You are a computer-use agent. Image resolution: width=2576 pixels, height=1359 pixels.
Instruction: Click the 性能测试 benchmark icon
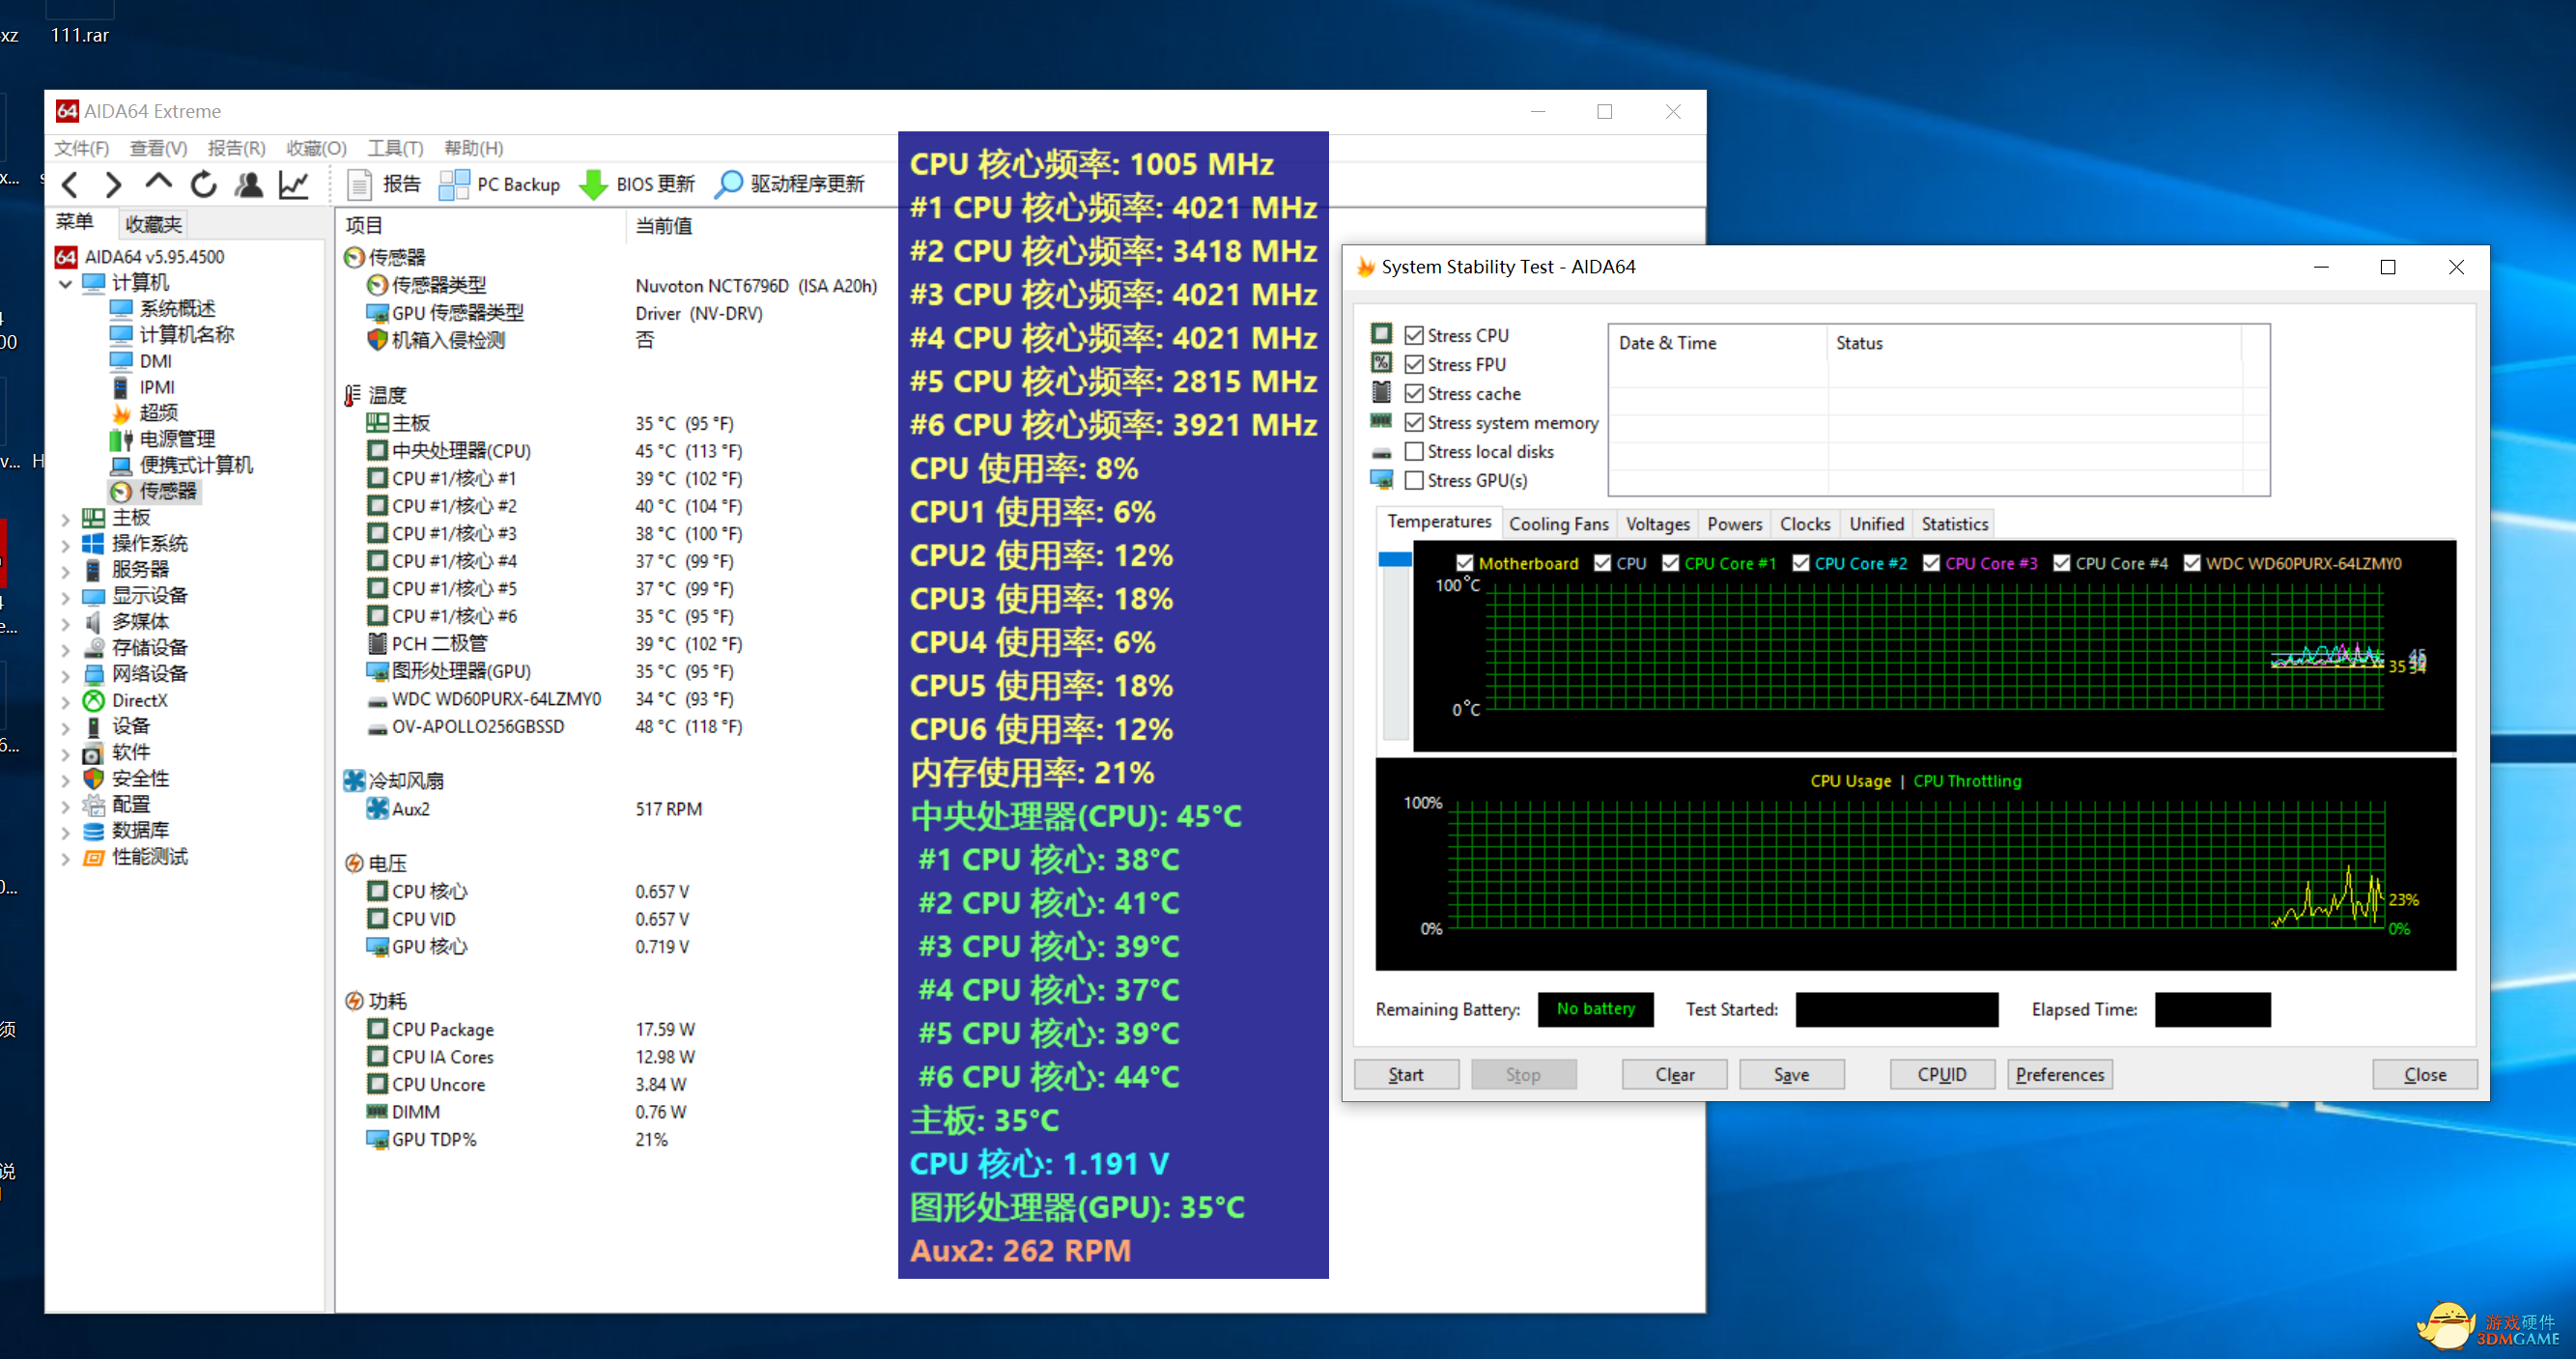pos(93,857)
